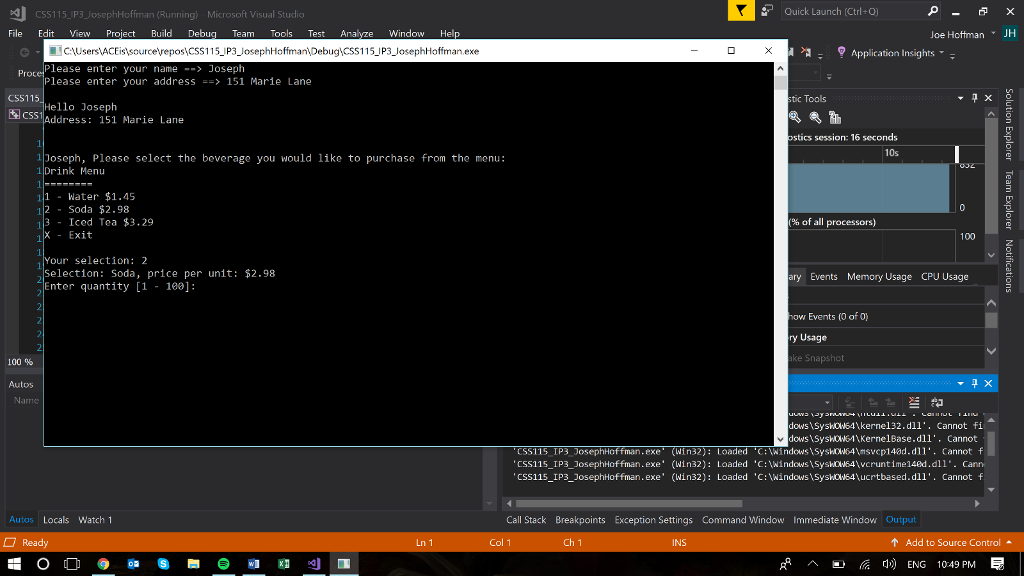Switch to the CPU Usage tab
Screen dimensions: 1024x576
[x=944, y=276]
